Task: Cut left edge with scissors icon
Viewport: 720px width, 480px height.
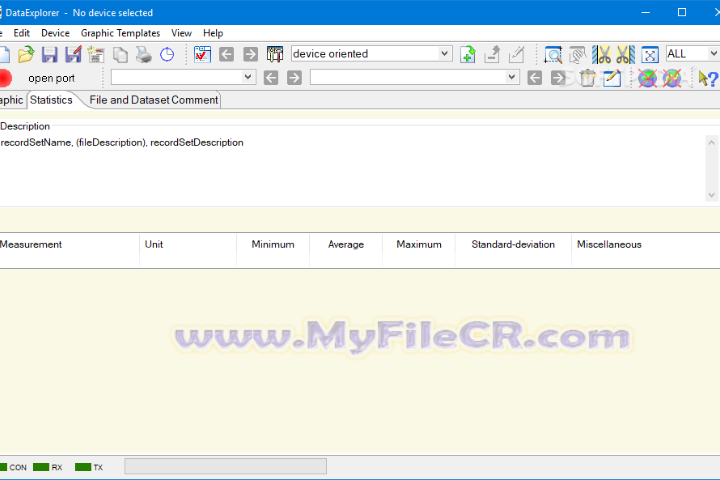Action: (x=602, y=54)
